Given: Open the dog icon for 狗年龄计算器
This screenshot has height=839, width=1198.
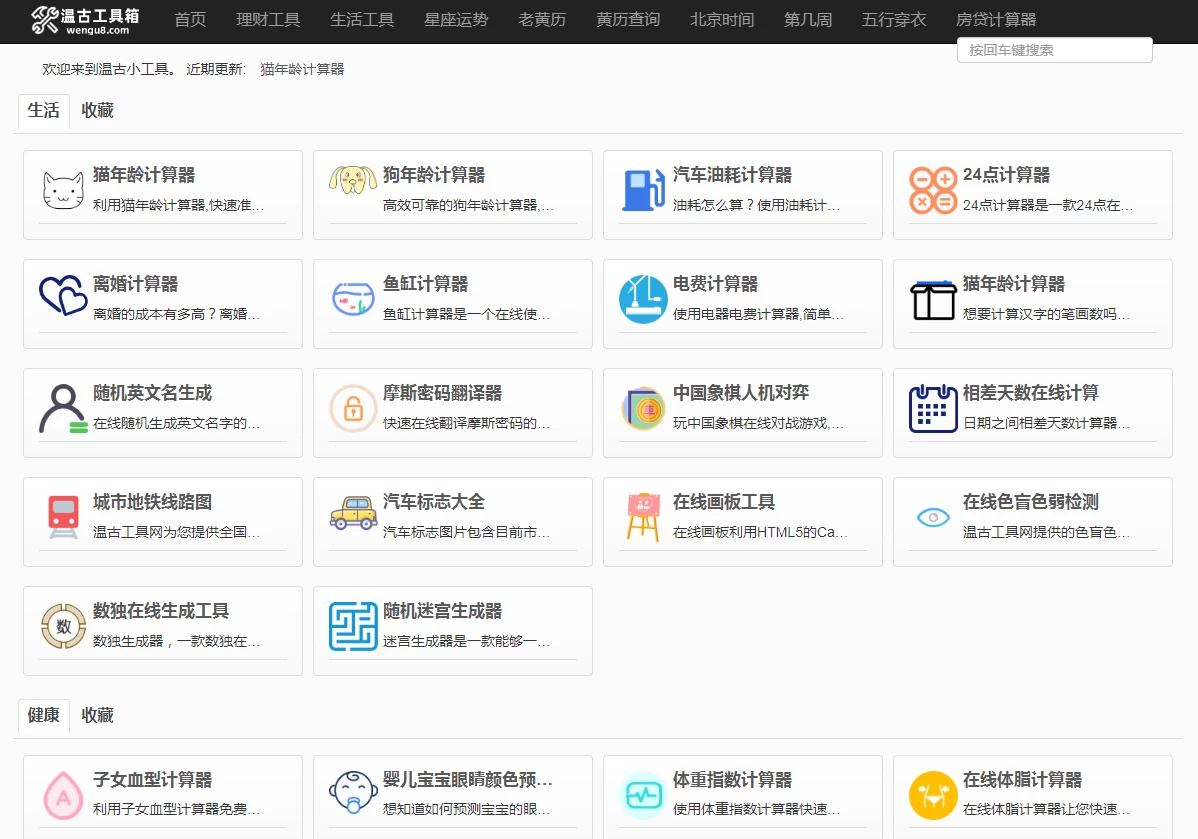Looking at the screenshot, I should (353, 180).
